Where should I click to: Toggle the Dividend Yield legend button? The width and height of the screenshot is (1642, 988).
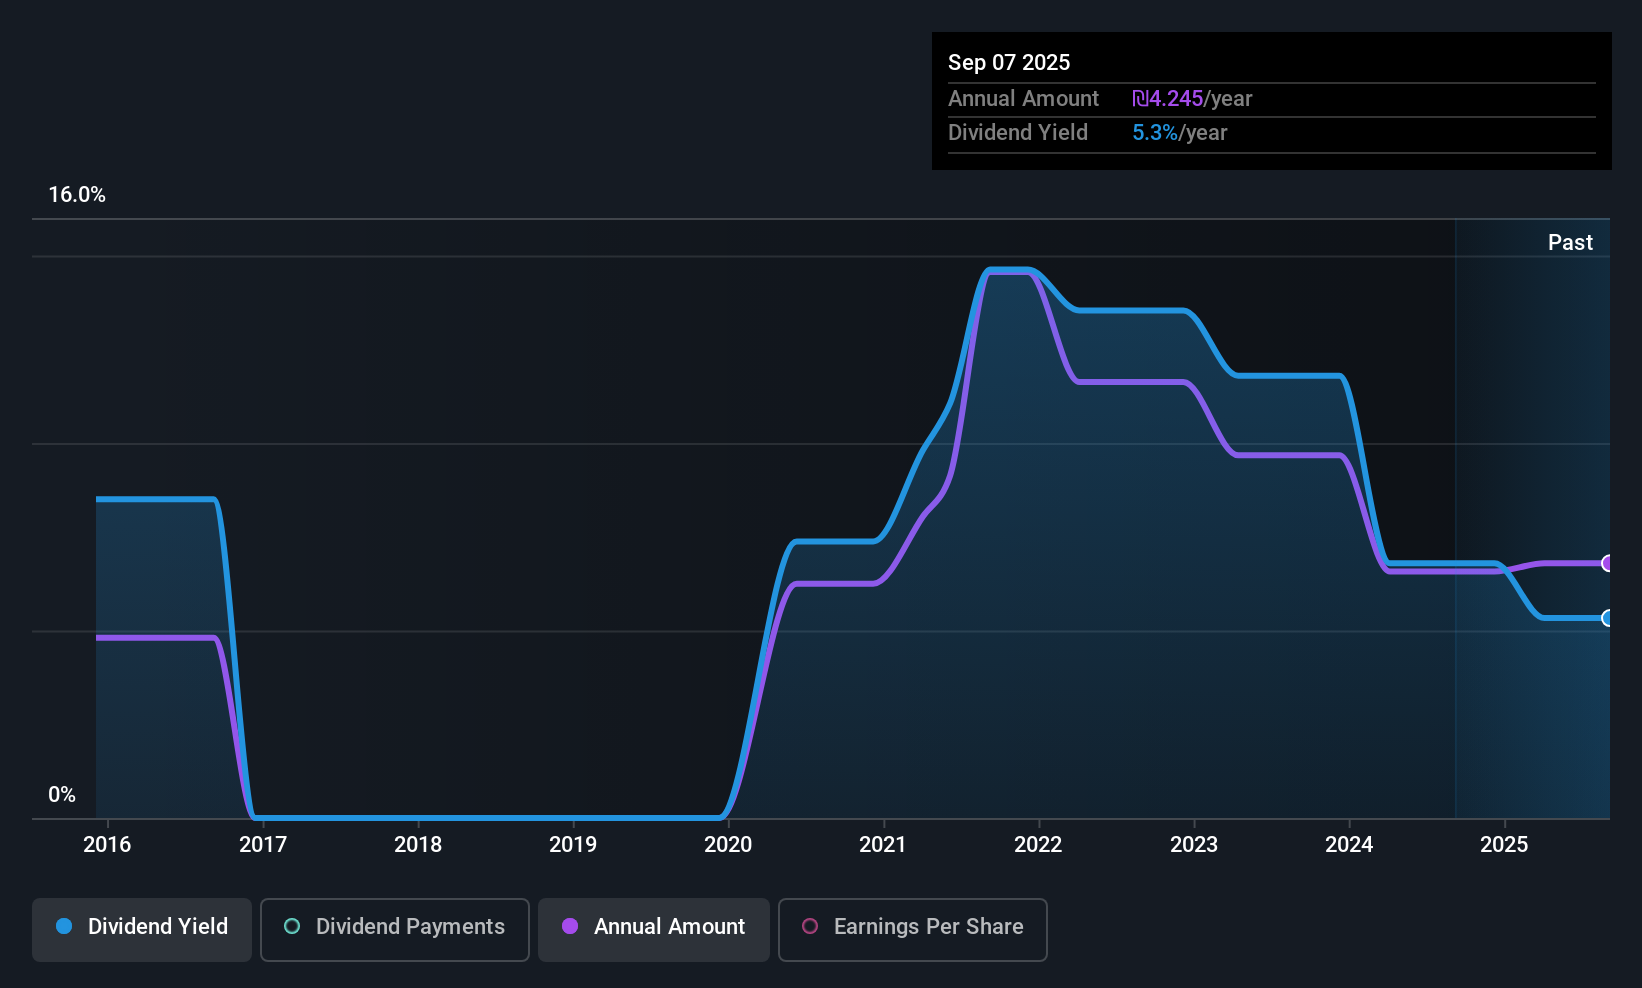[142, 929]
